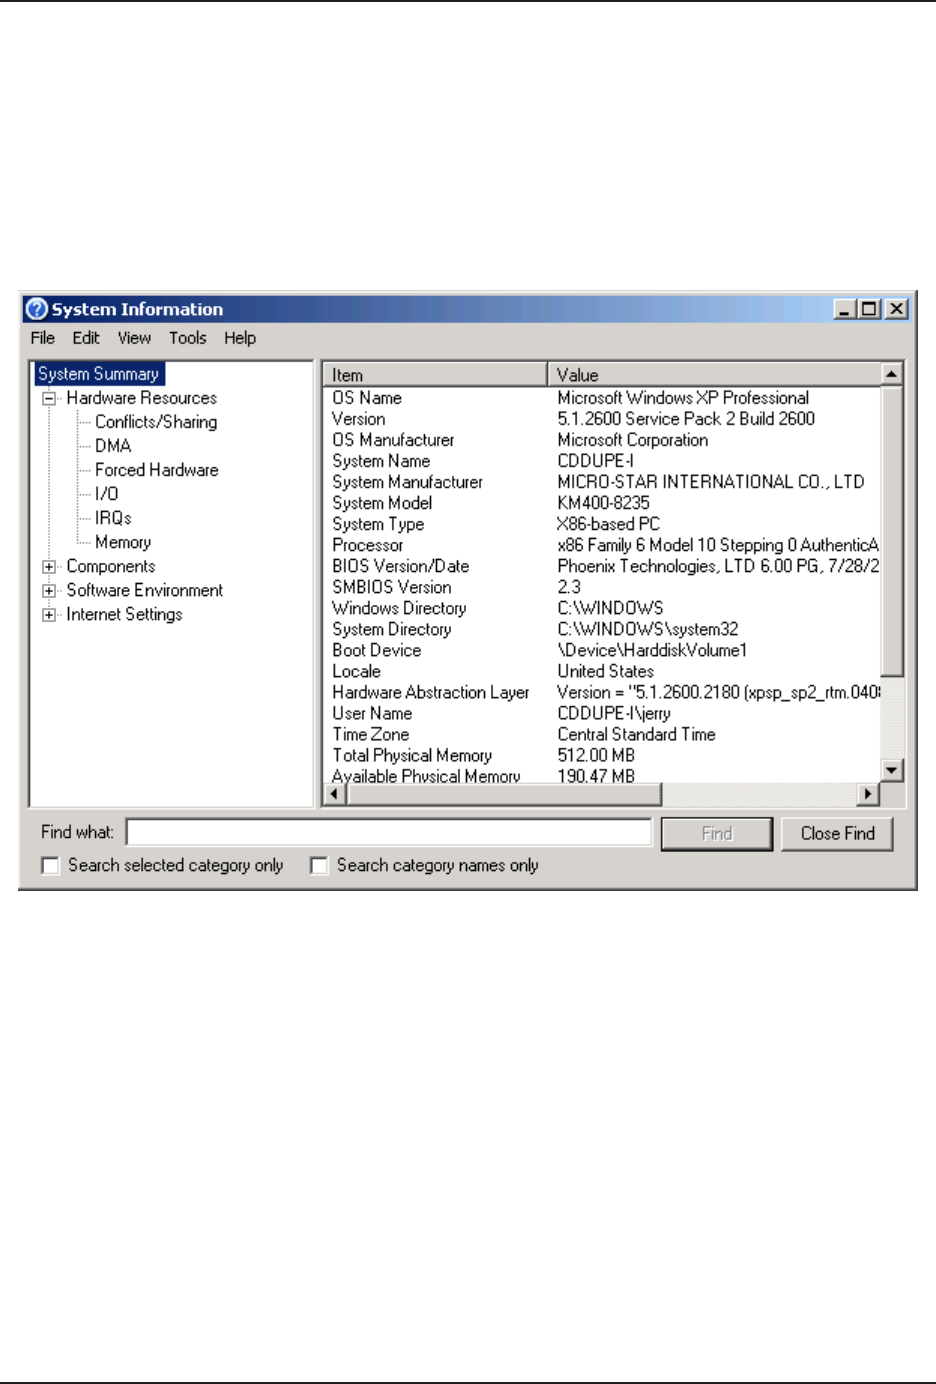This screenshot has width=936, height=1384.
Task: Click the System Directory item
Action: (x=392, y=629)
